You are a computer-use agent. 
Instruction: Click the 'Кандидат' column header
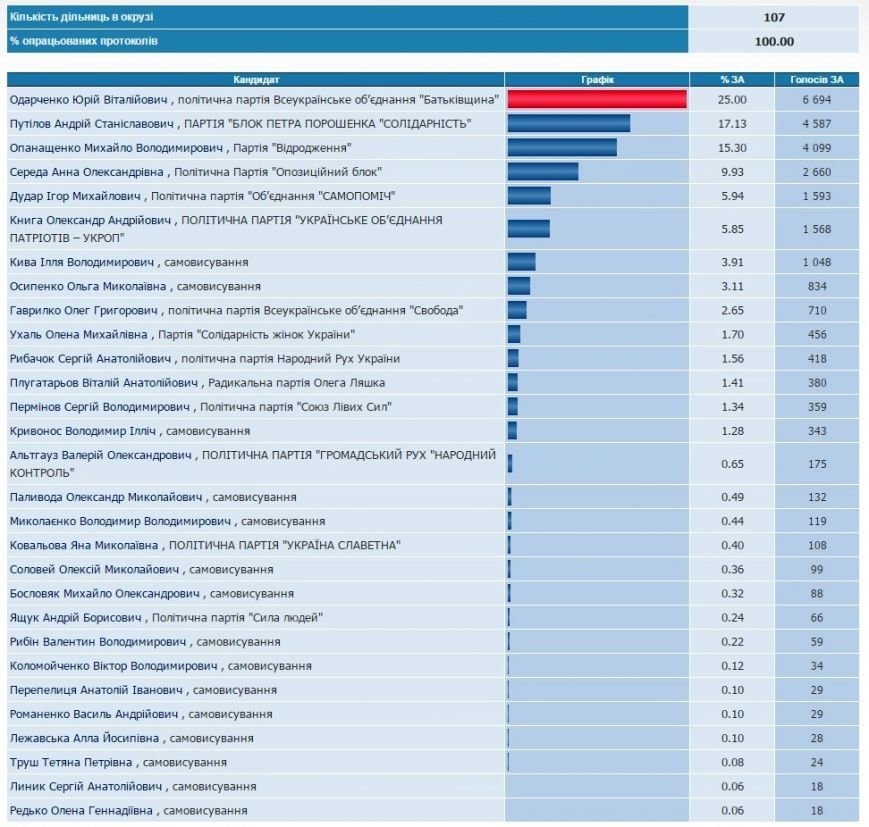pyautogui.click(x=255, y=79)
